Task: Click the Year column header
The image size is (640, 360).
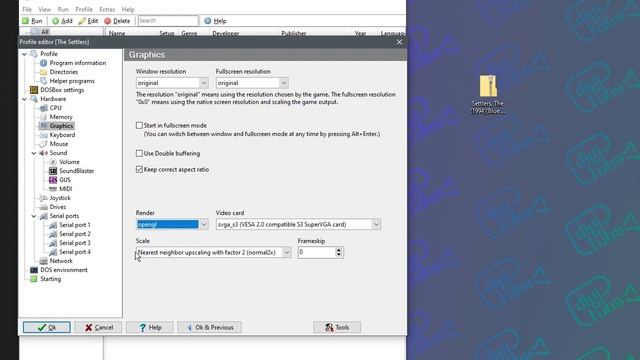Action: point(360,33)
